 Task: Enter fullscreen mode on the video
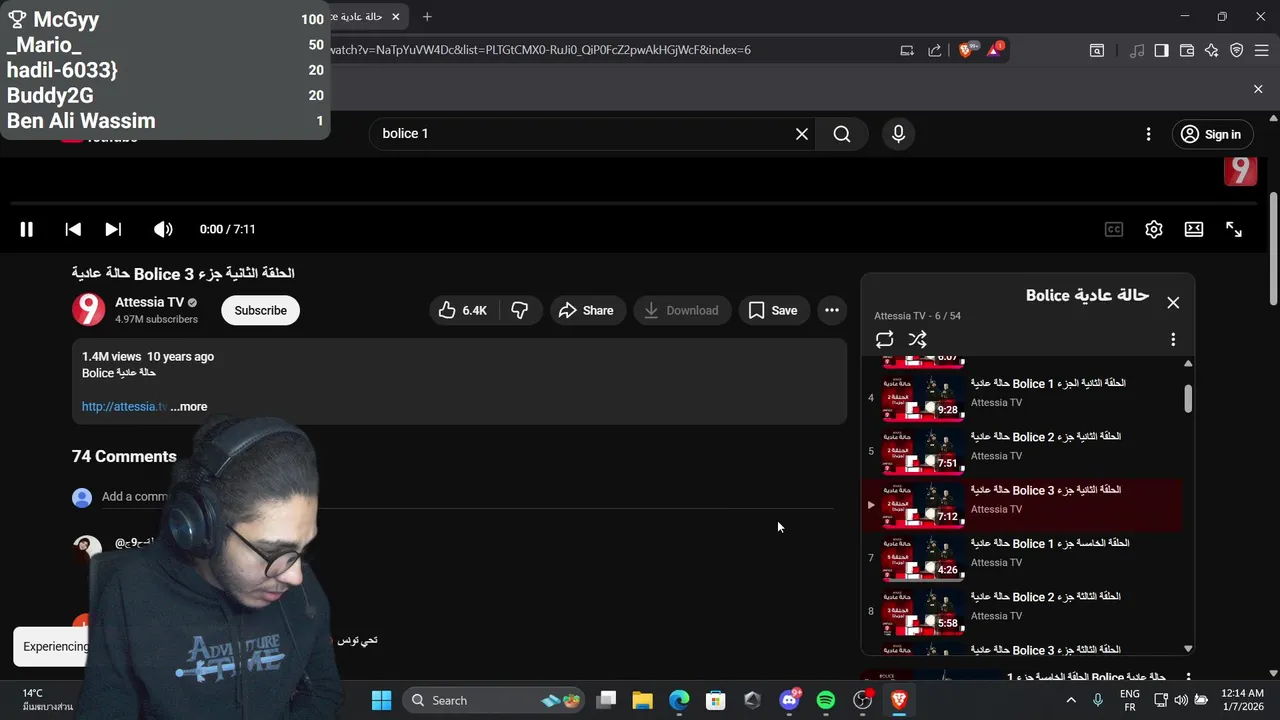[1234, 229]
